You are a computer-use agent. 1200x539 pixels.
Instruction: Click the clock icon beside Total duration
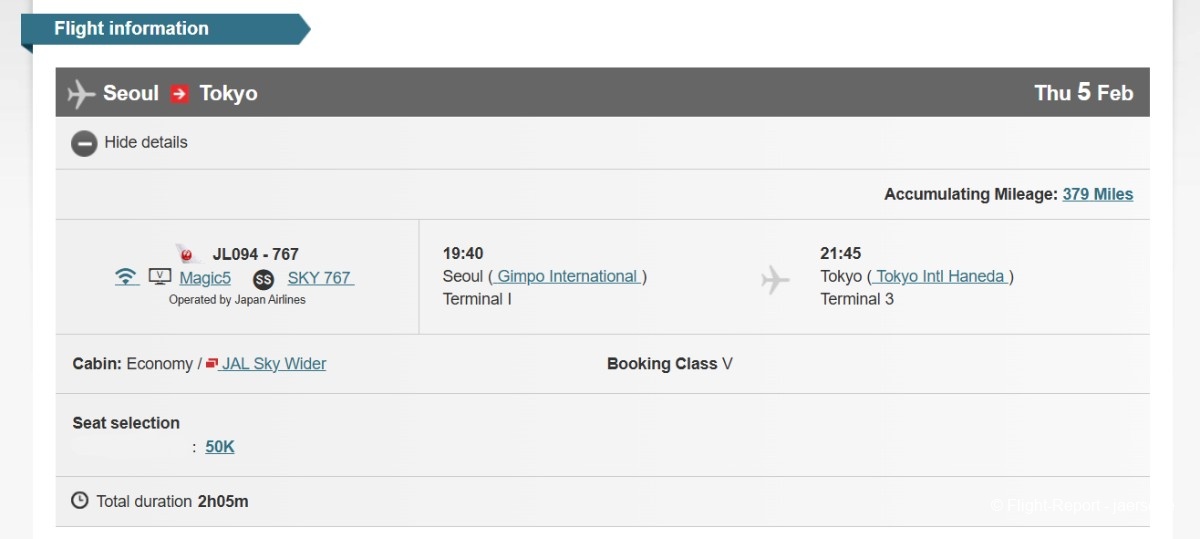pos(80,500)
